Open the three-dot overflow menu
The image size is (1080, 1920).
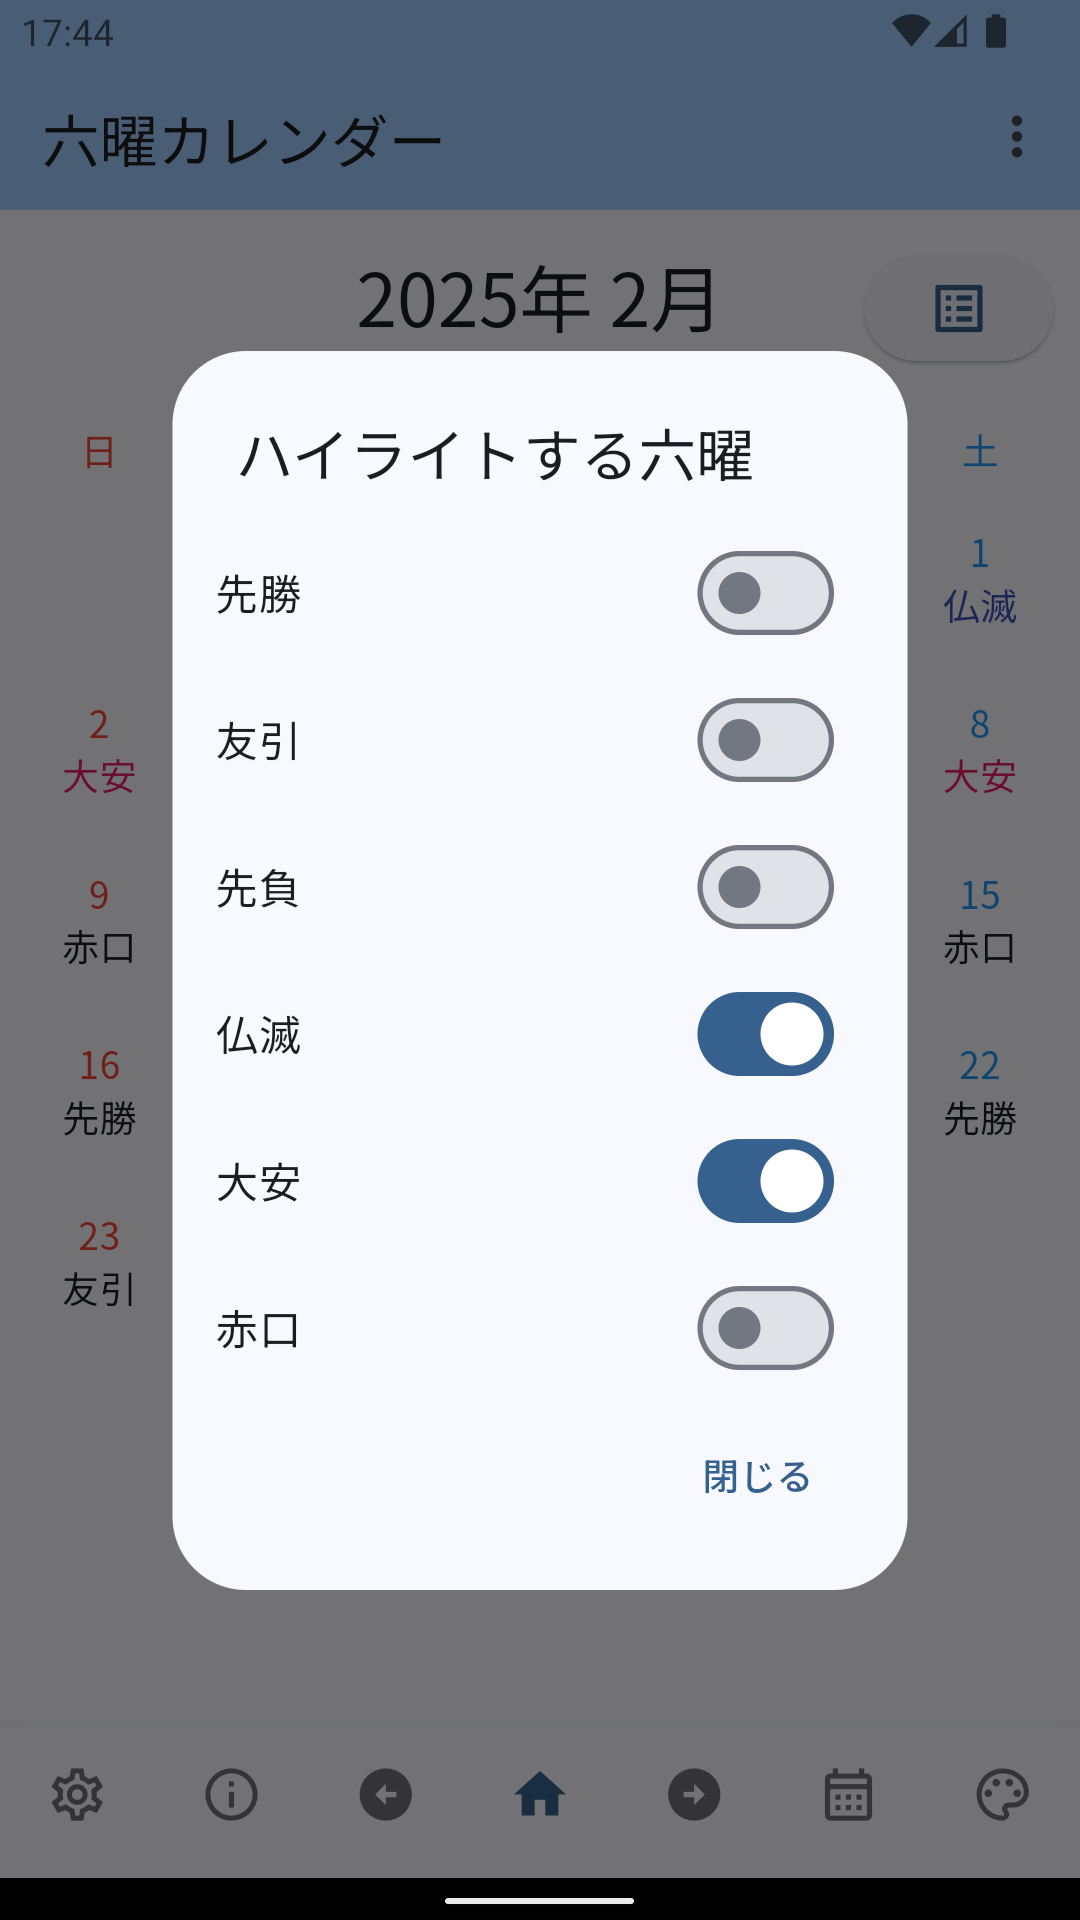point(1016,137)
